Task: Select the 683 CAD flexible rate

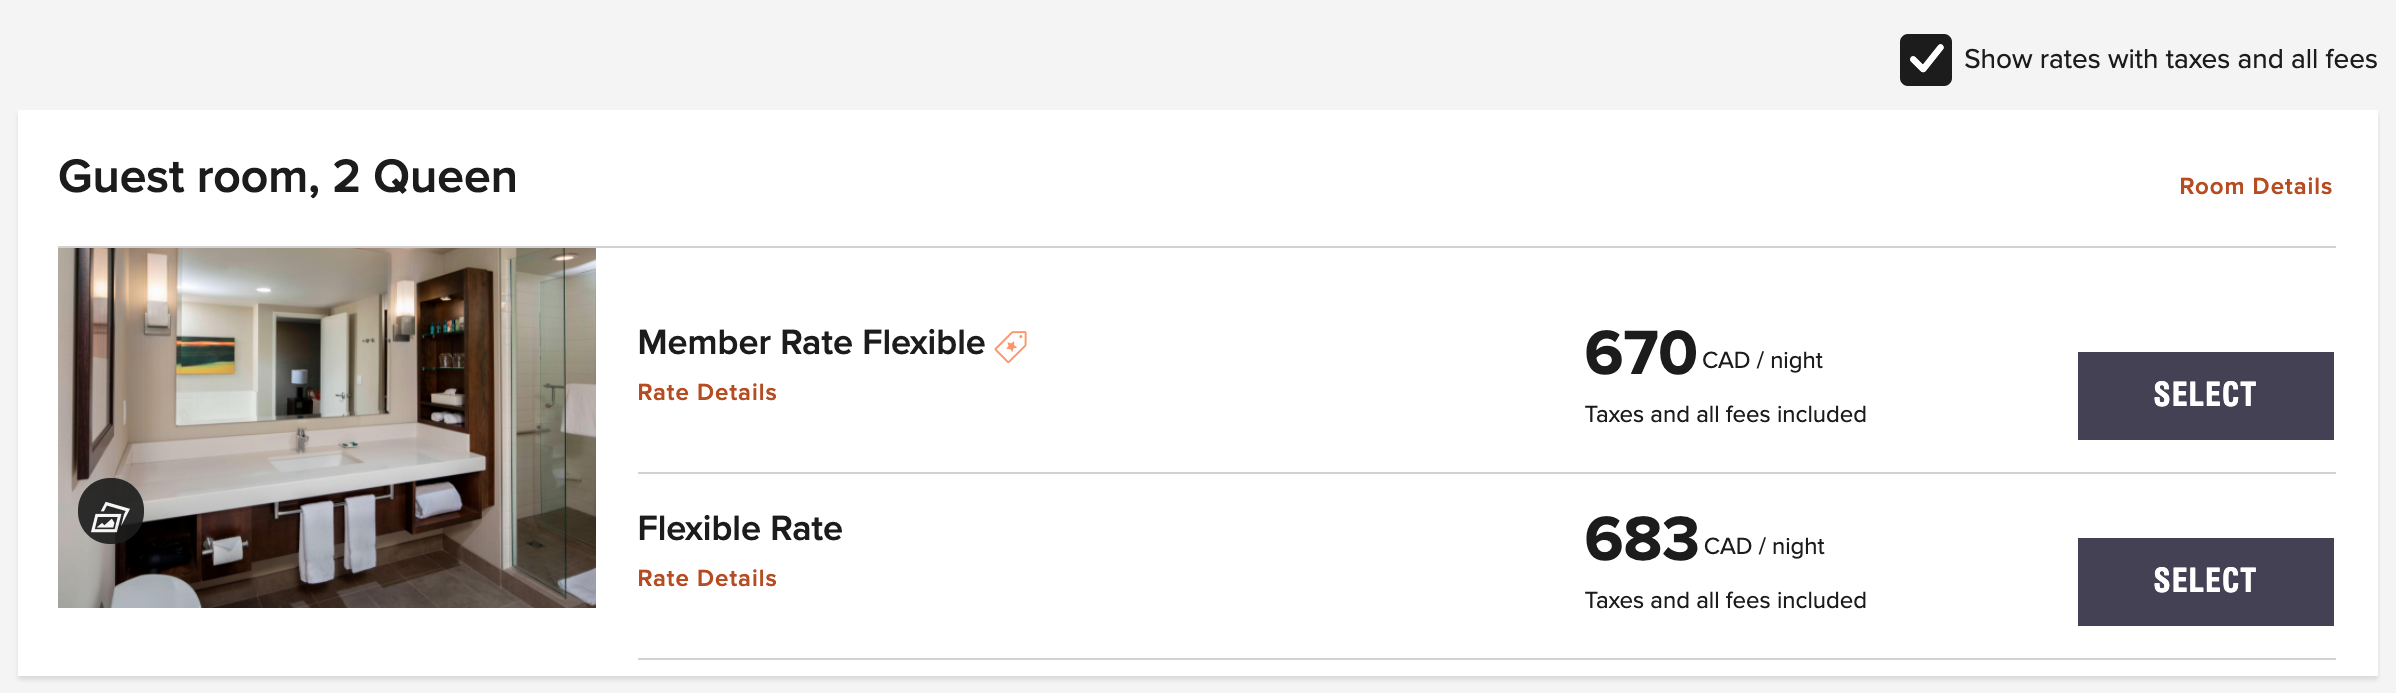Action: point(2205,581)
